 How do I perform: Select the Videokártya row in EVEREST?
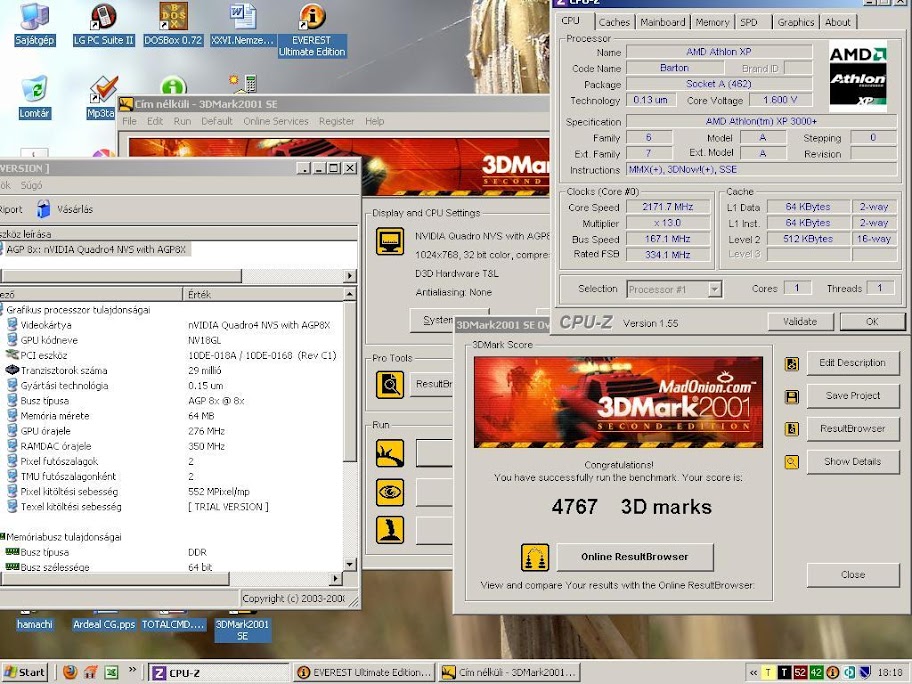coord(172,325)
